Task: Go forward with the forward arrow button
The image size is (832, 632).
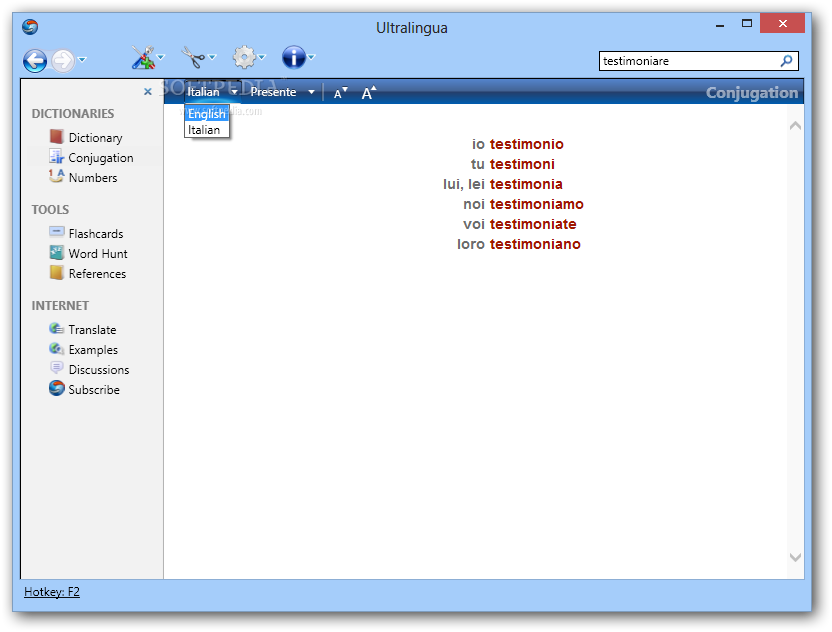Action: pyautogui.click(x=63, y=61)
